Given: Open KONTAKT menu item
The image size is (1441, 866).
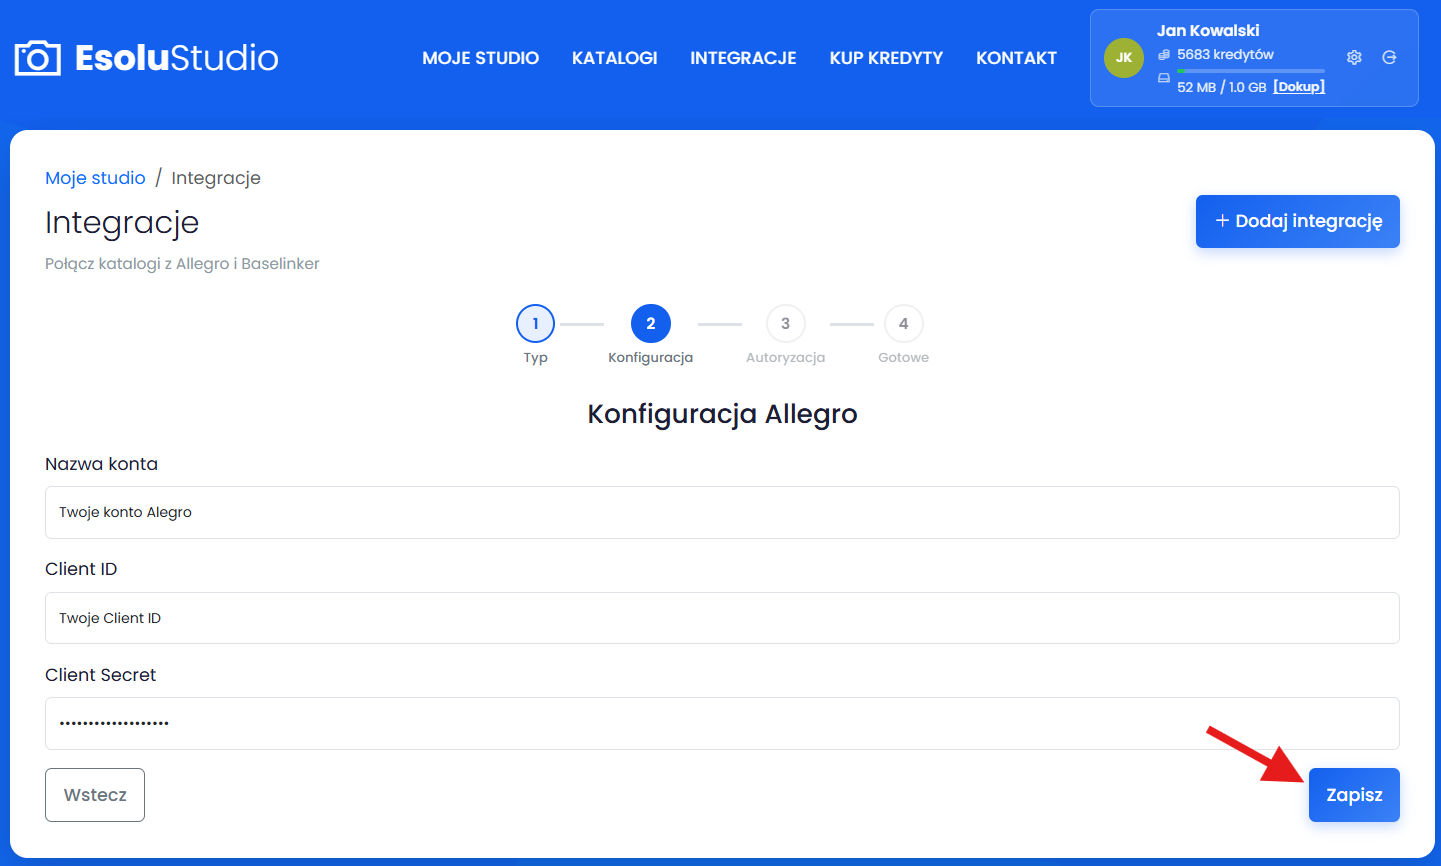Looking at the screenshot, I should coord(1016,58).
